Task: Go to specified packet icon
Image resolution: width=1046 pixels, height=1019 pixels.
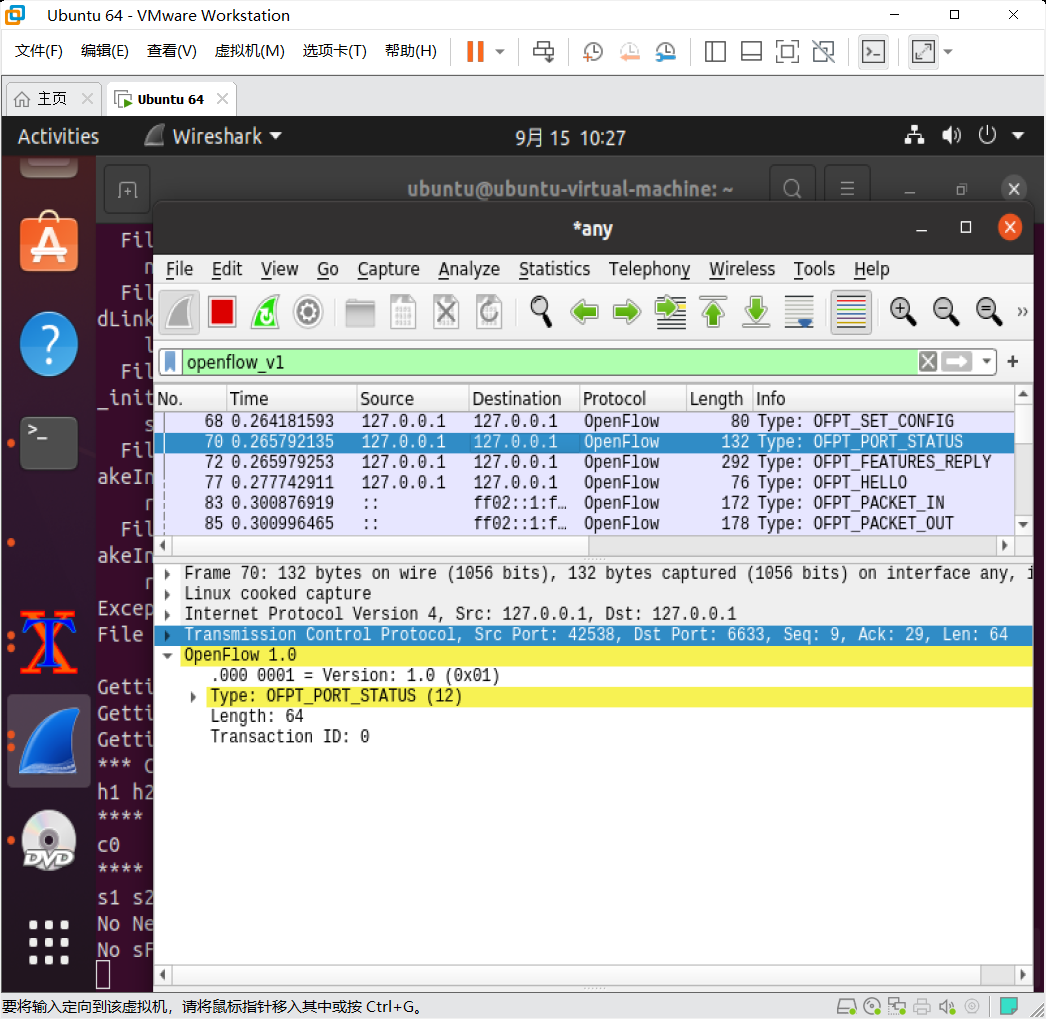Action: tap(670, 312)
